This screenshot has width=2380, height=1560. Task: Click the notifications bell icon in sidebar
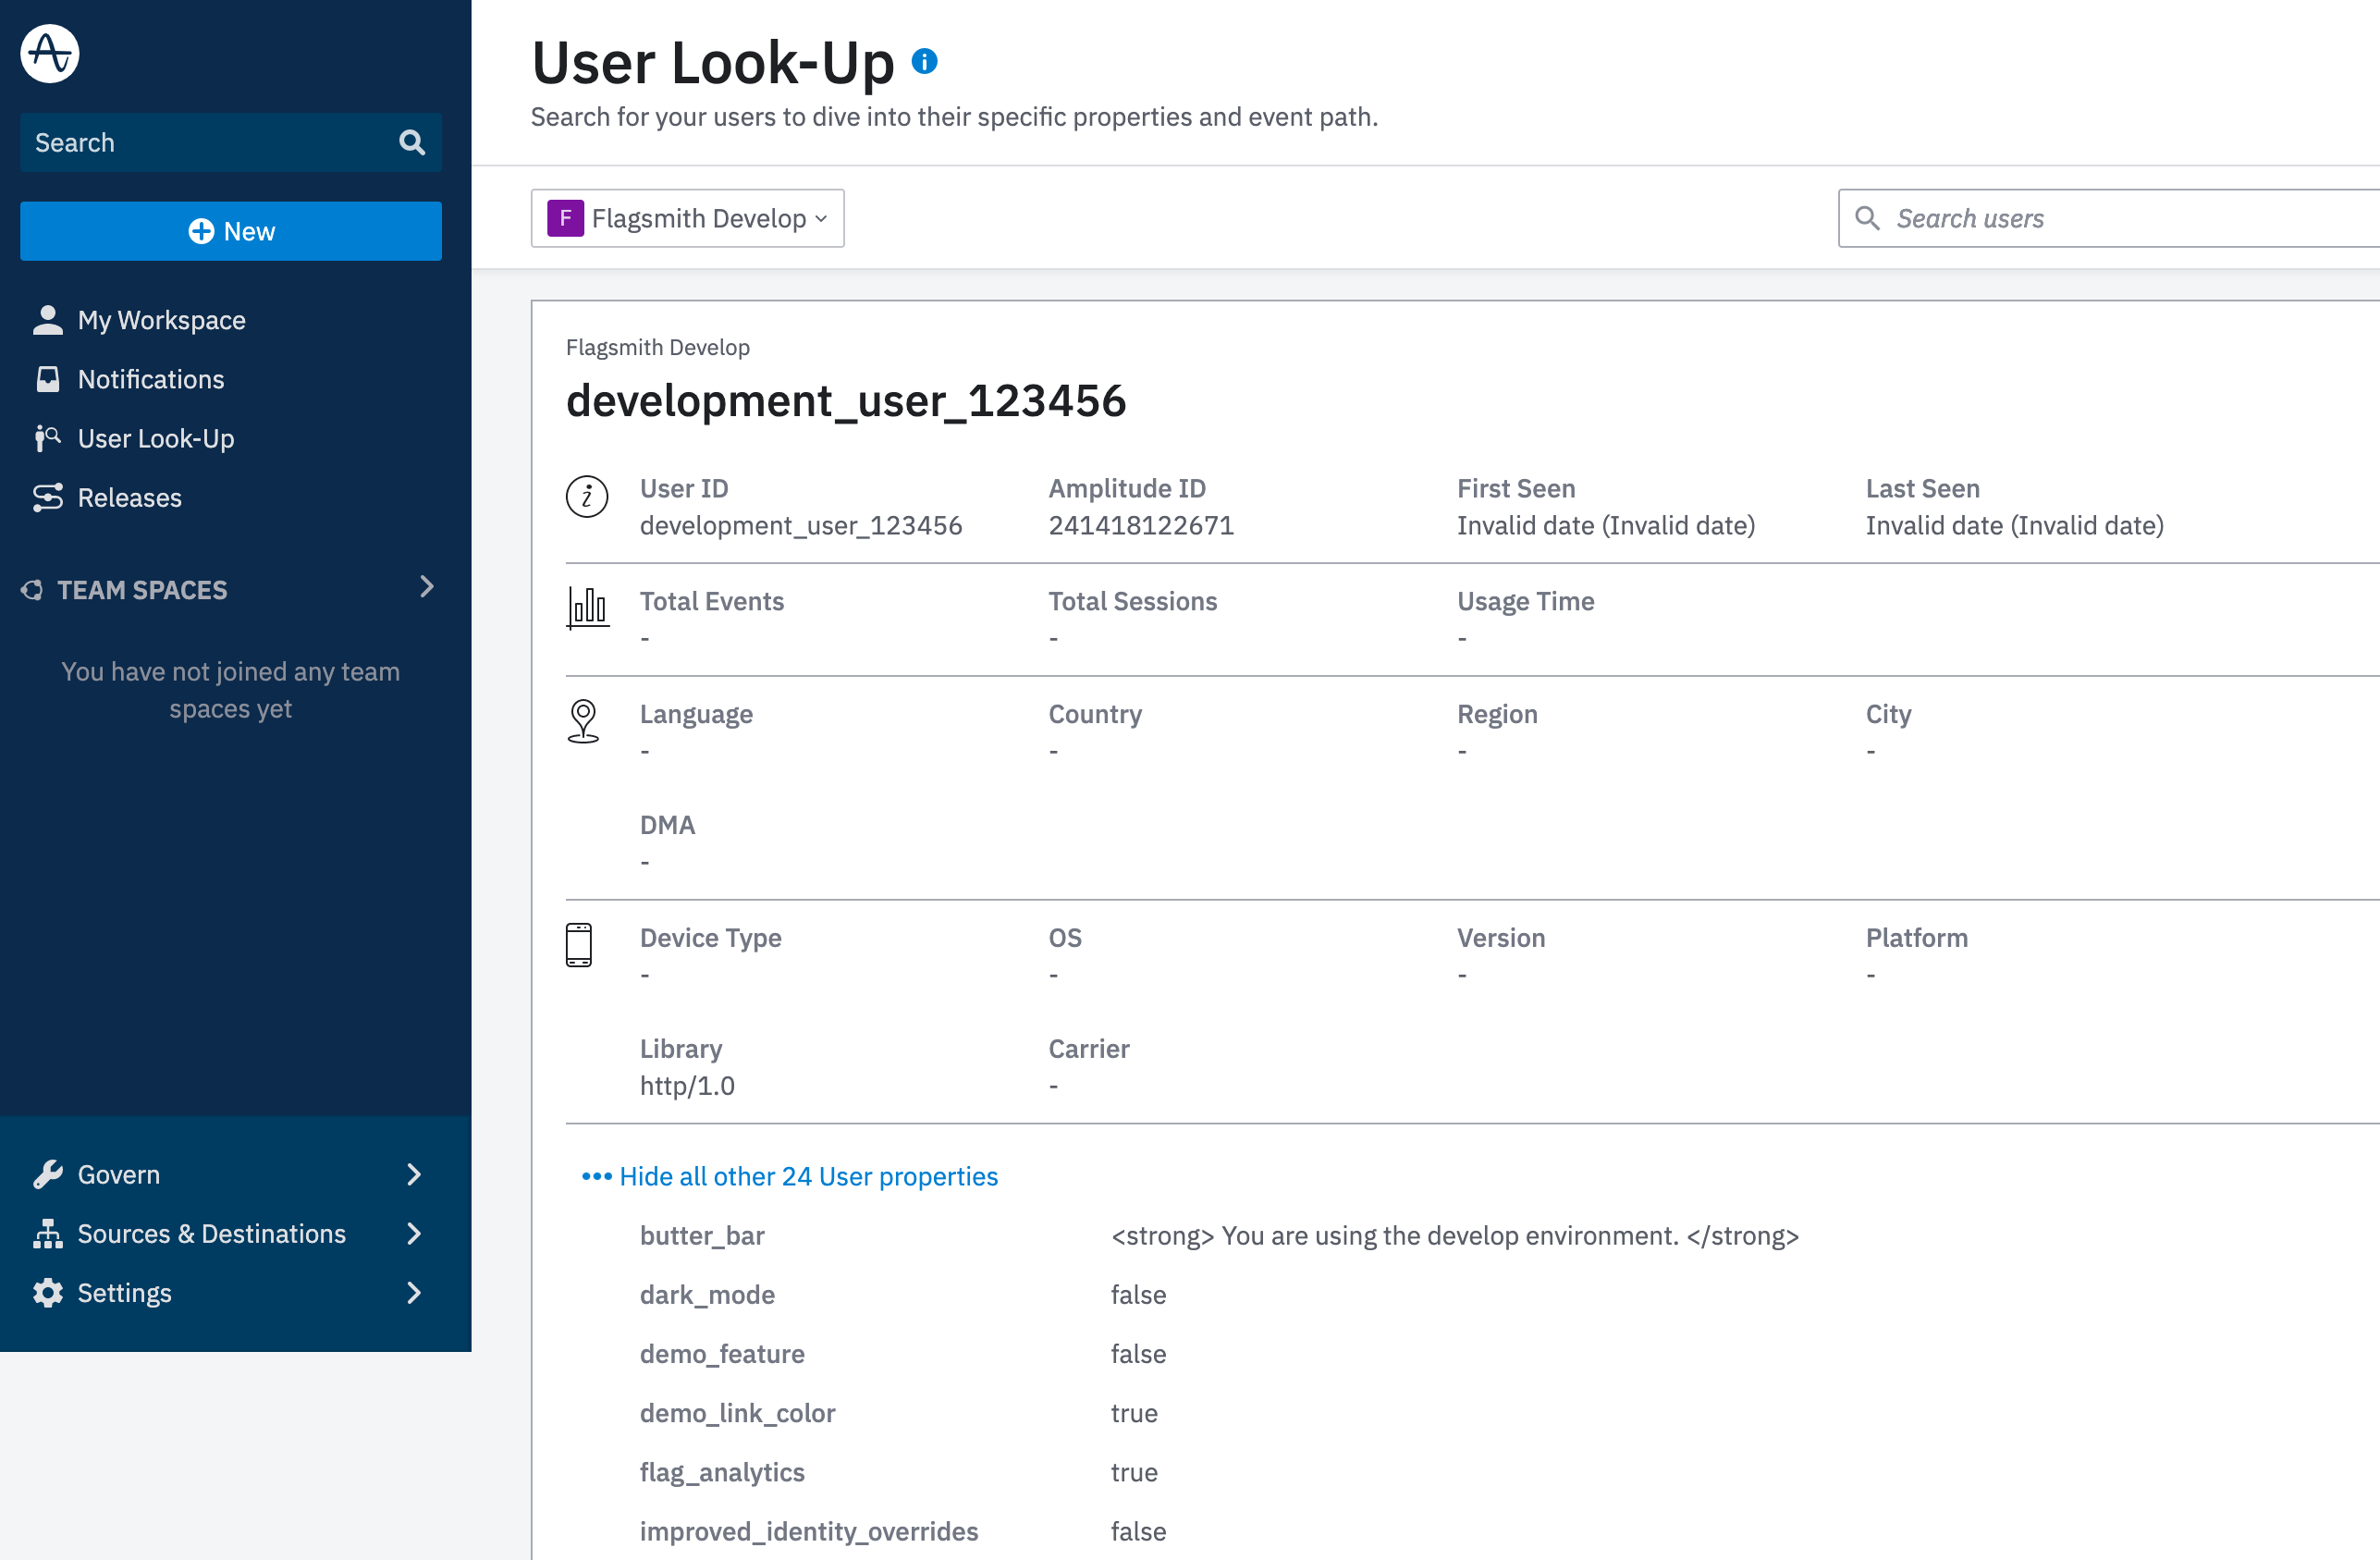click(47, 378)
